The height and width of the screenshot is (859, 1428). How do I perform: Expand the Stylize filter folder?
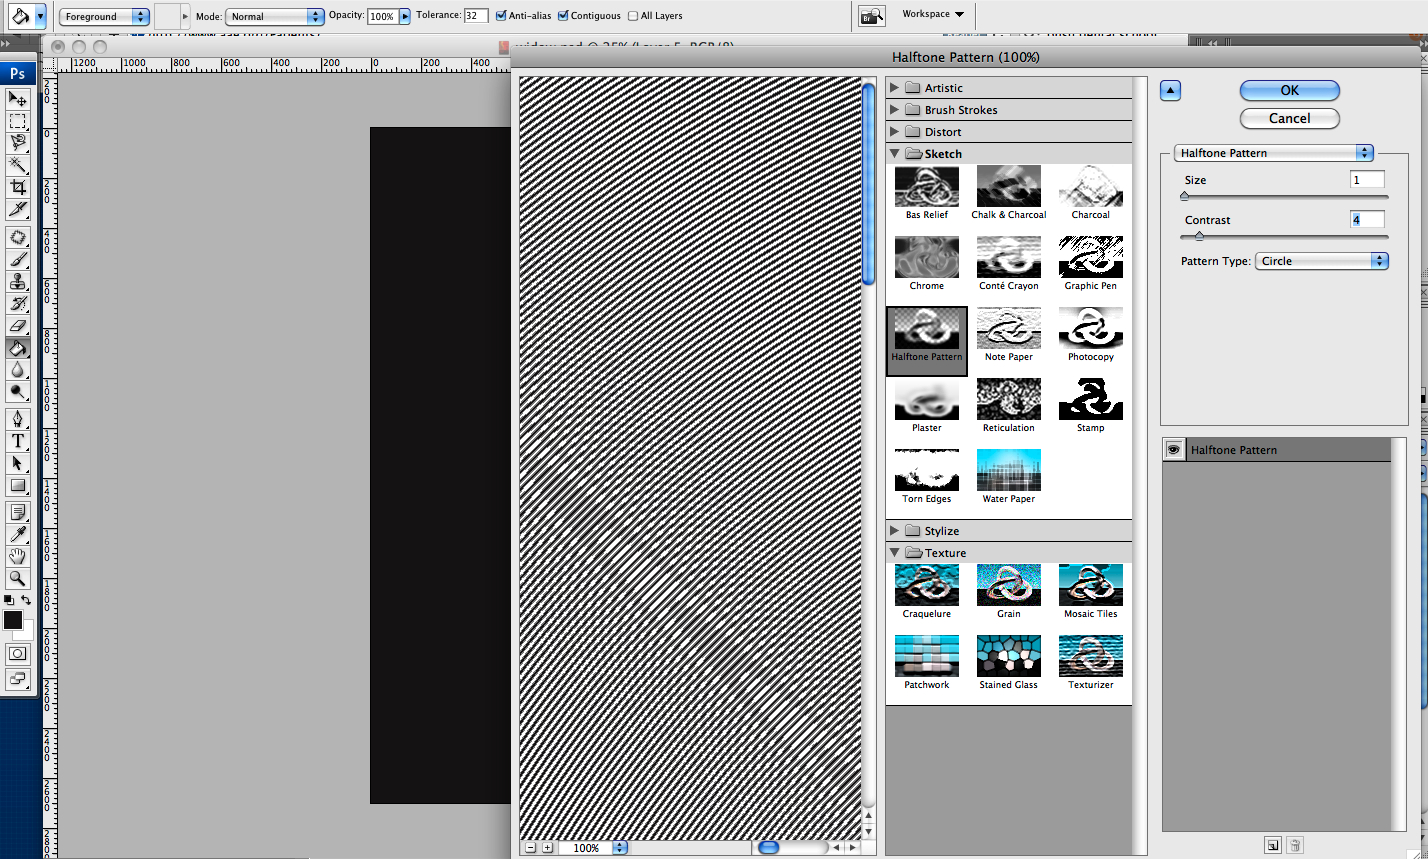tap(895, 531)
